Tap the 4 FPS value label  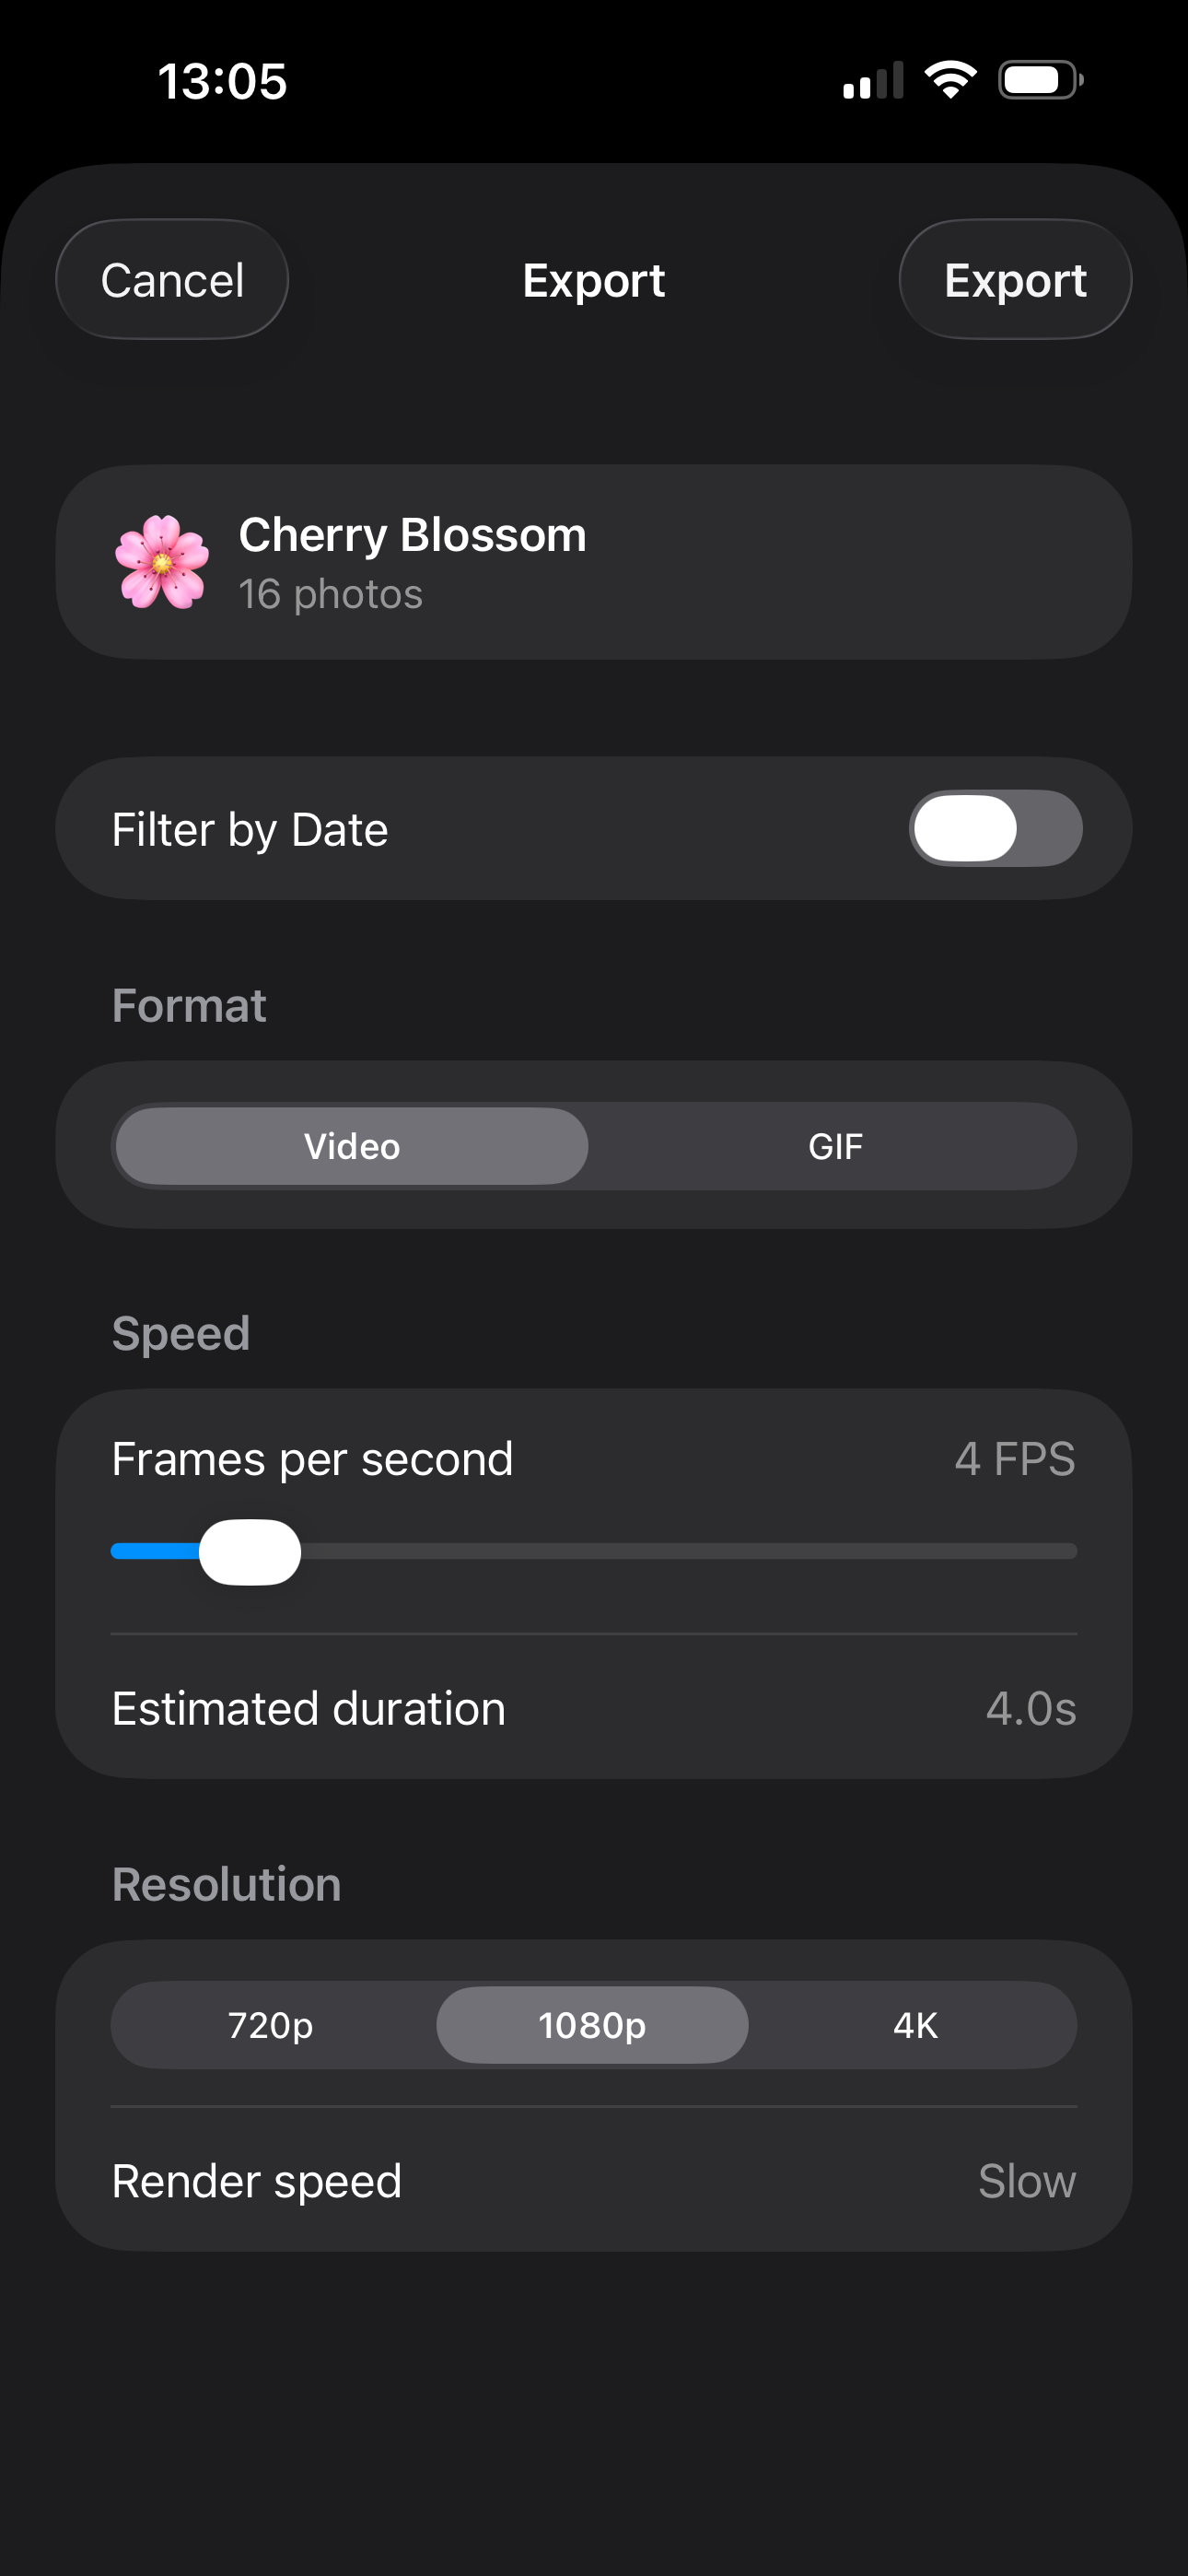[1014, 1460]
